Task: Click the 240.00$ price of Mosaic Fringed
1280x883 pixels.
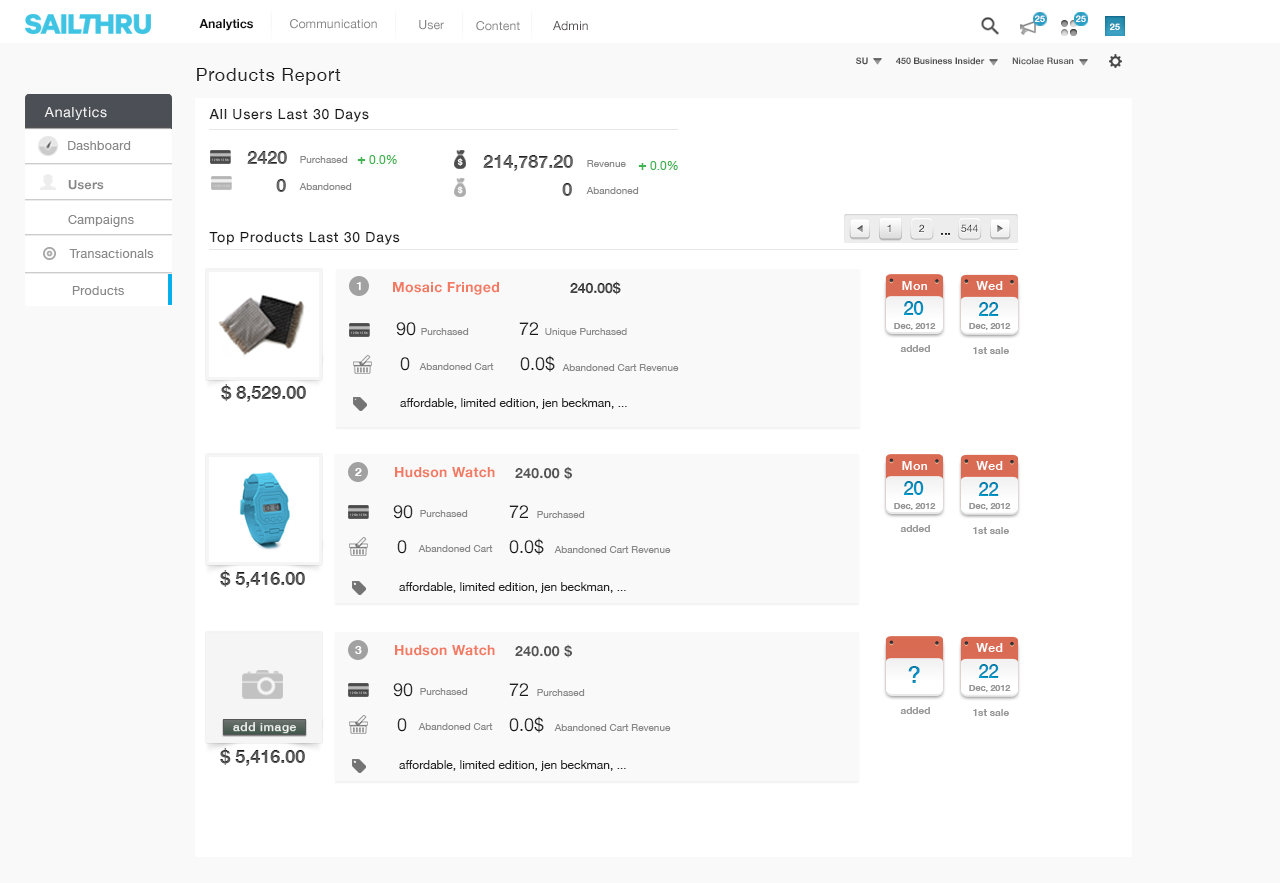Action: [595, 288]
